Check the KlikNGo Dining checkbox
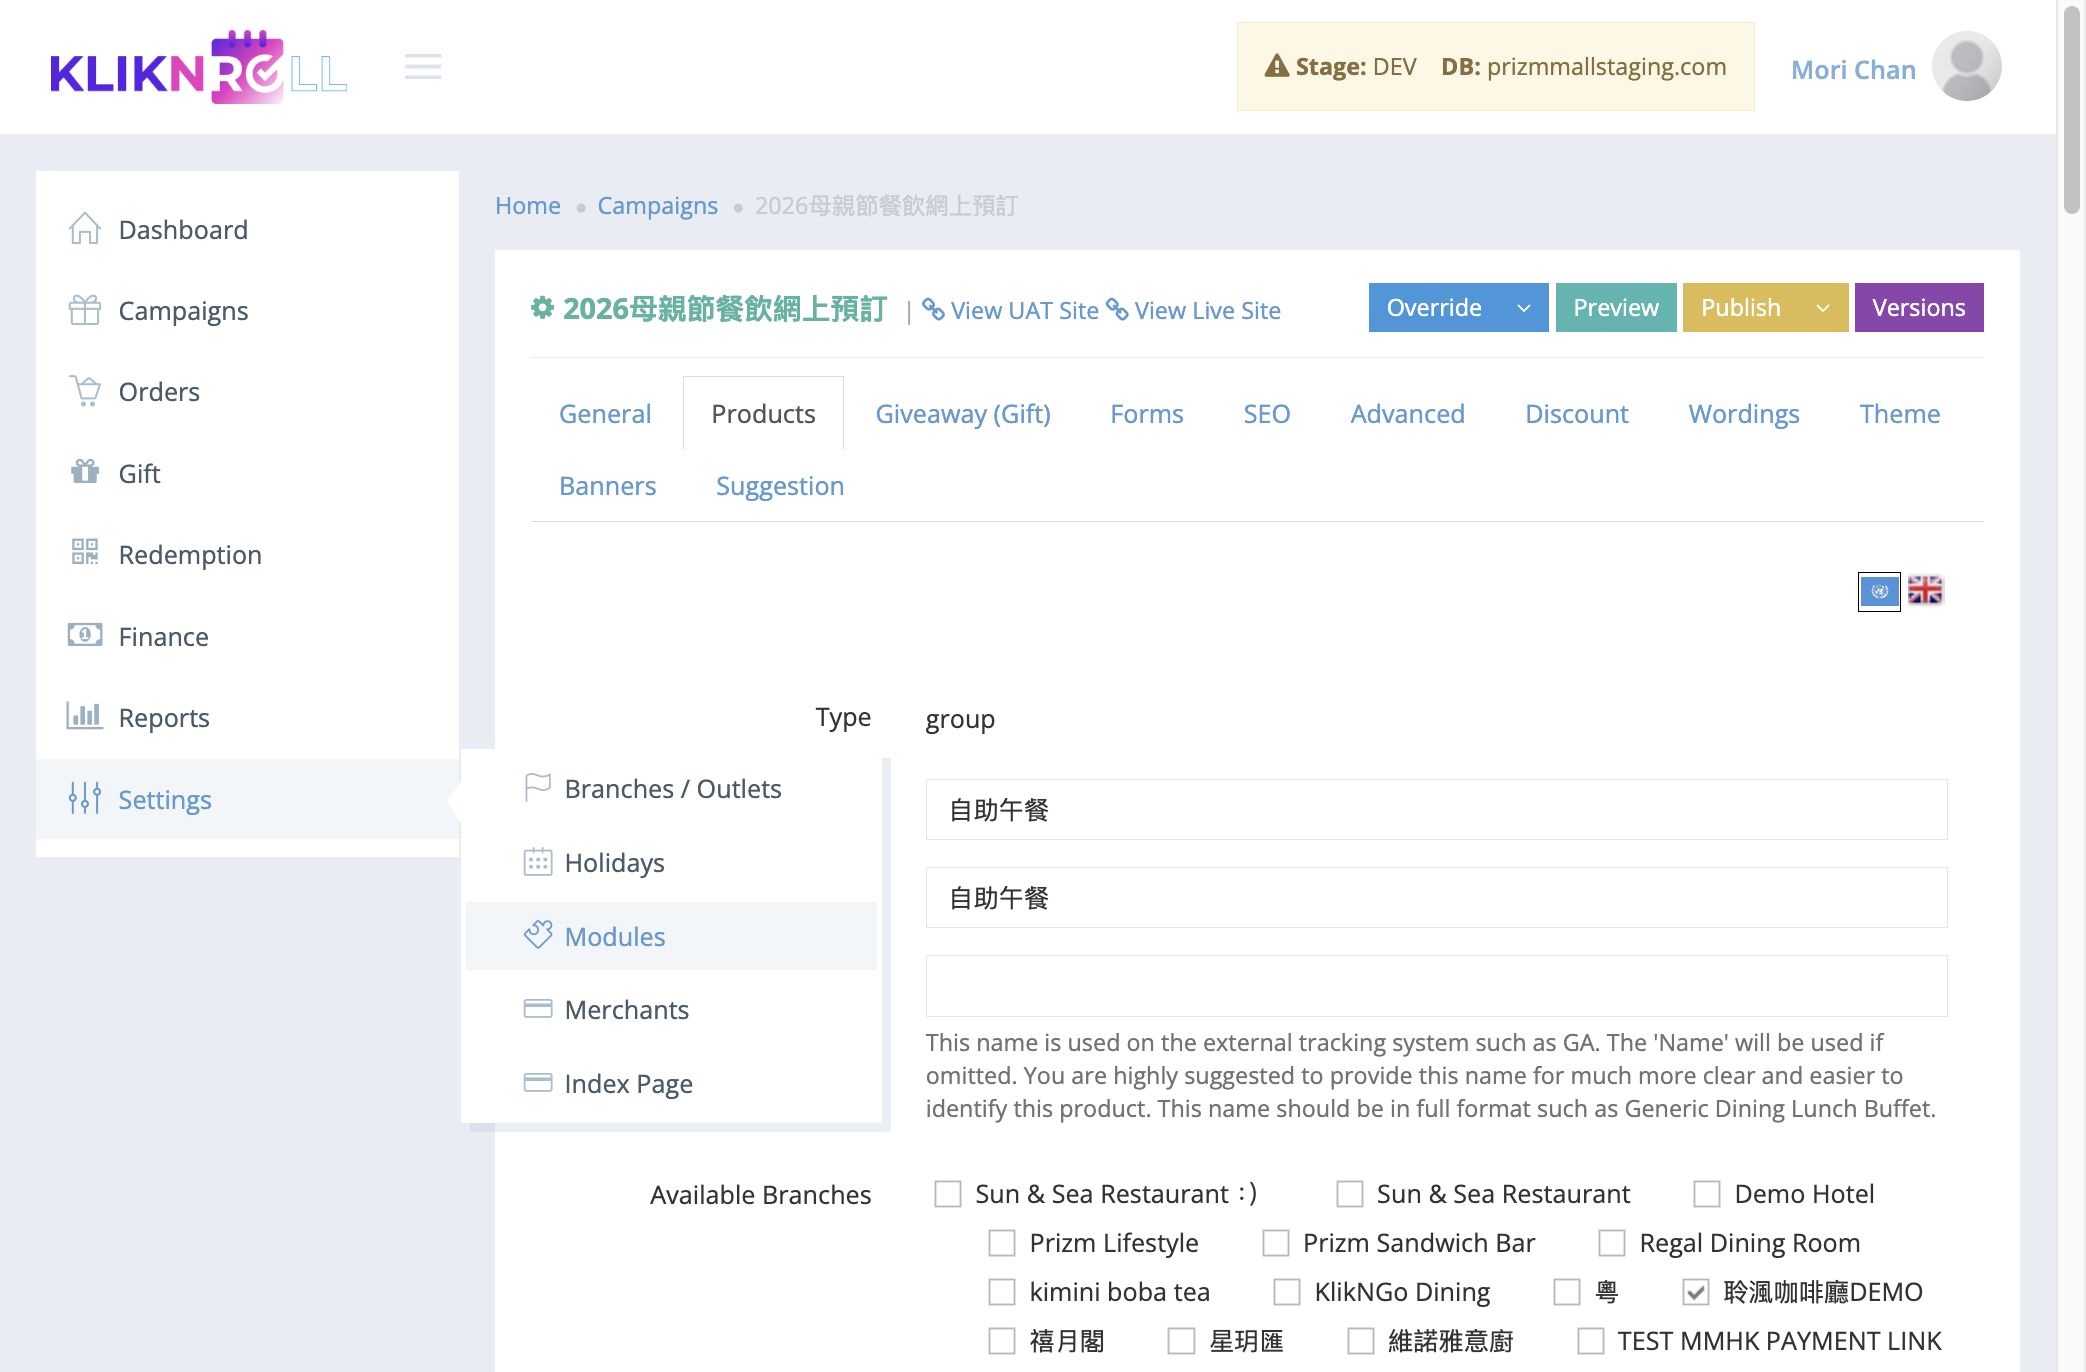Screen dimensions: 2086x1372 (x=1286, y=1291)
